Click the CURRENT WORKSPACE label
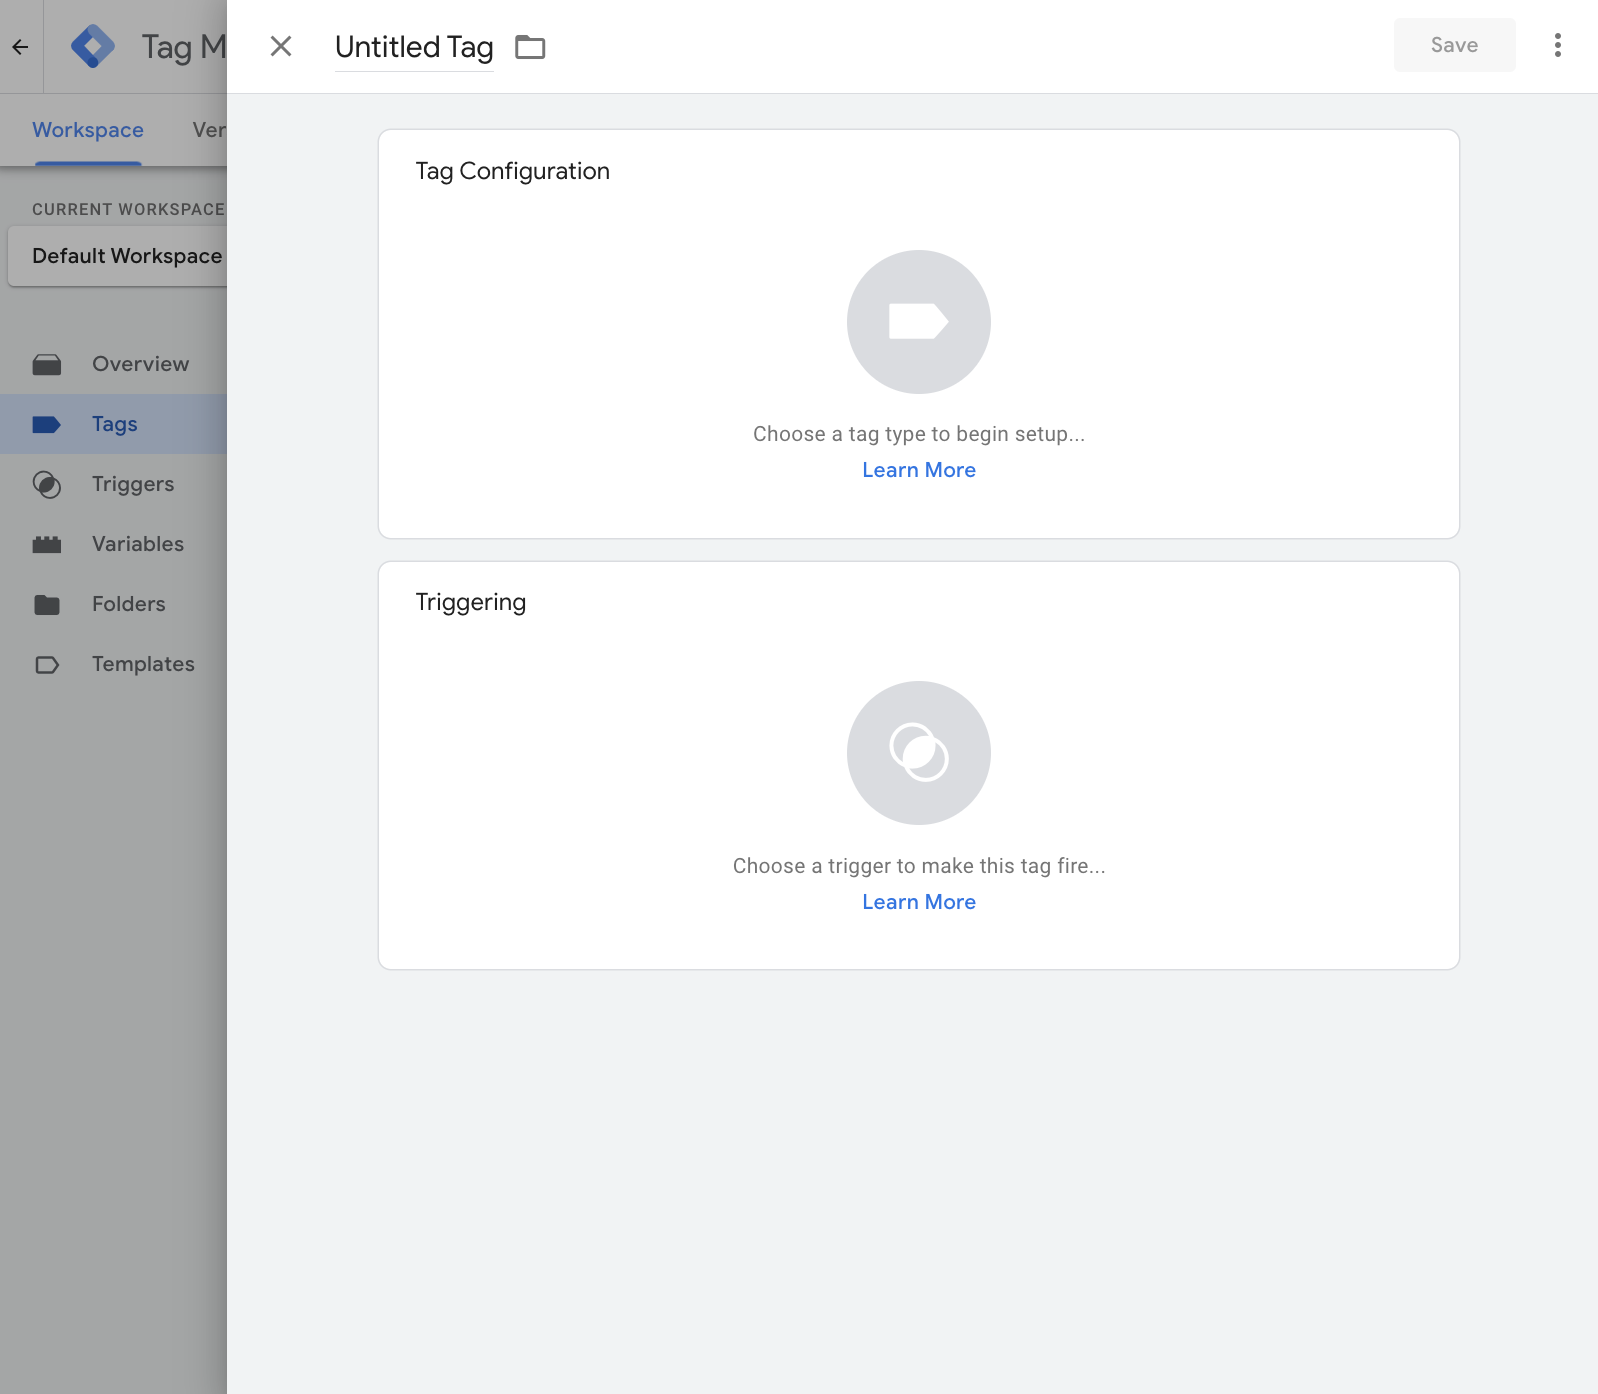The image size is (1598, 1394). coord(128,209)
